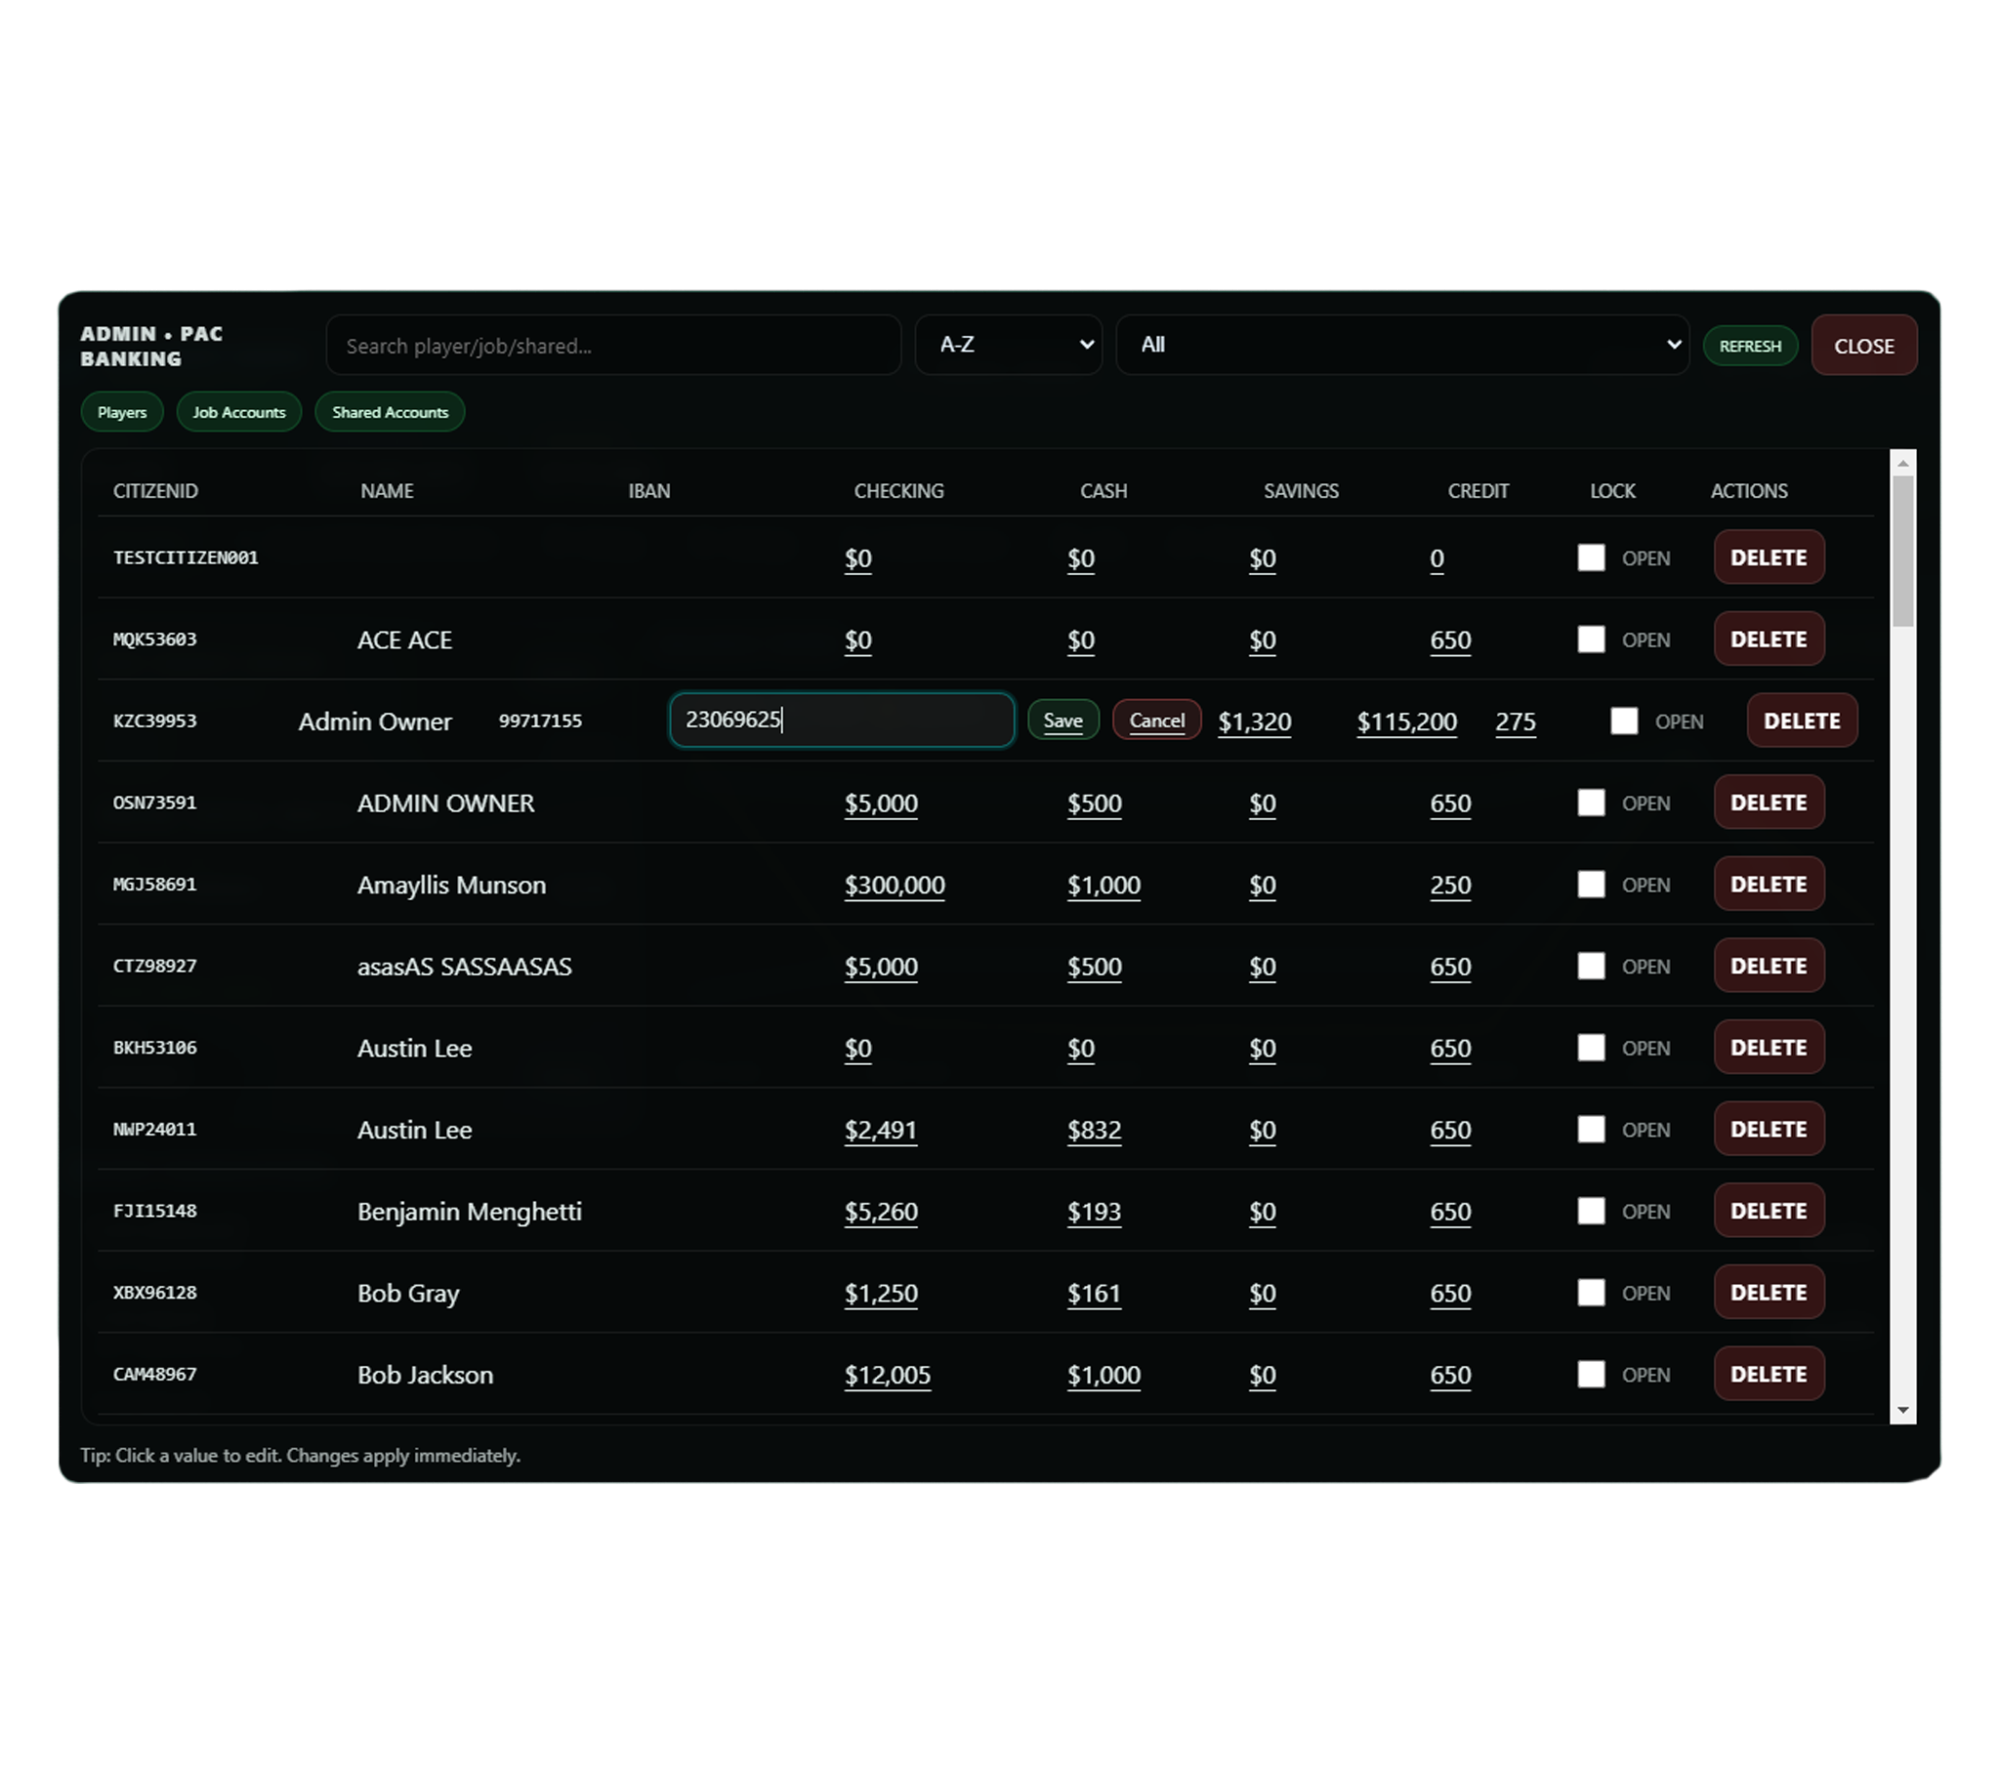Delete the MQK53603 ACE ACE account
The height and width of the screenshot is (1774, 2000).
(x=1768, y=639)
